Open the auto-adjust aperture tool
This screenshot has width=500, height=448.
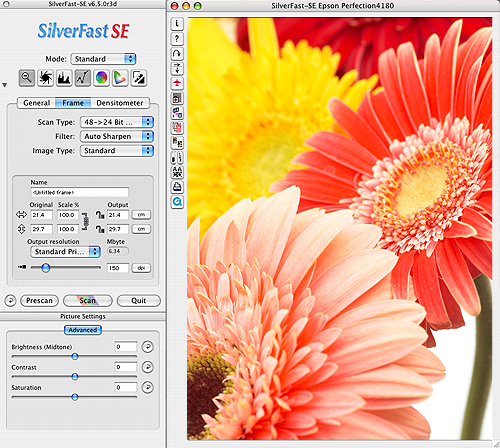(45, 78)
